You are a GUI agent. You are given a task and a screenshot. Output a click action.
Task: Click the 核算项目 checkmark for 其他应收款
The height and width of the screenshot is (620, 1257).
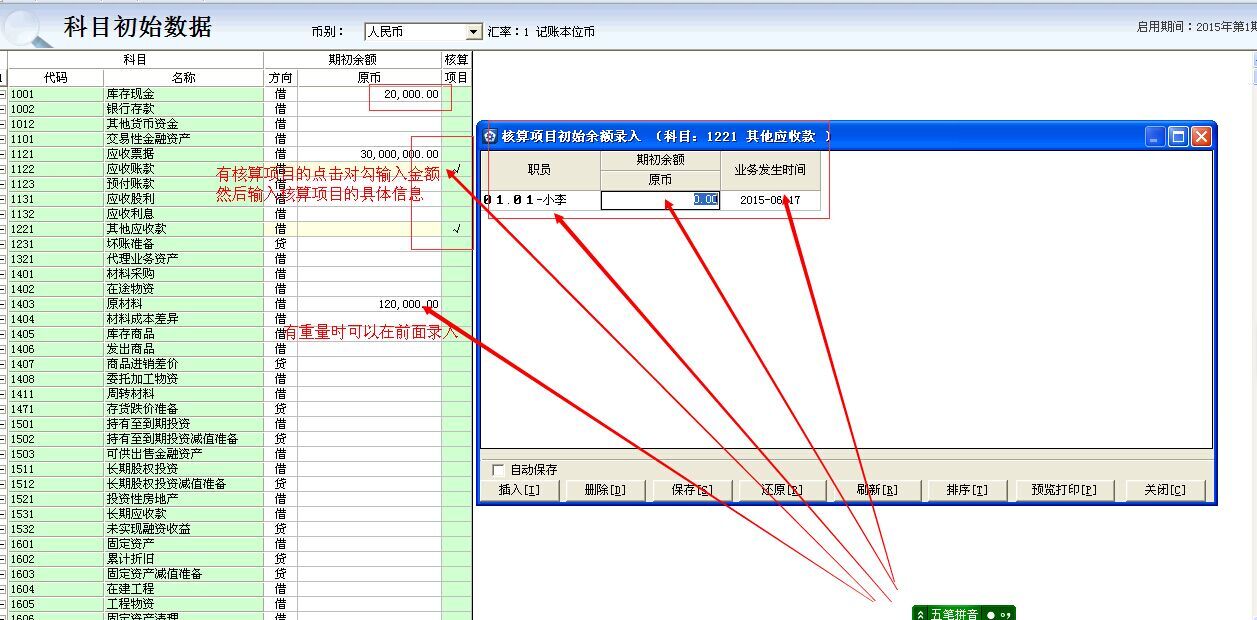coord(456,228)
